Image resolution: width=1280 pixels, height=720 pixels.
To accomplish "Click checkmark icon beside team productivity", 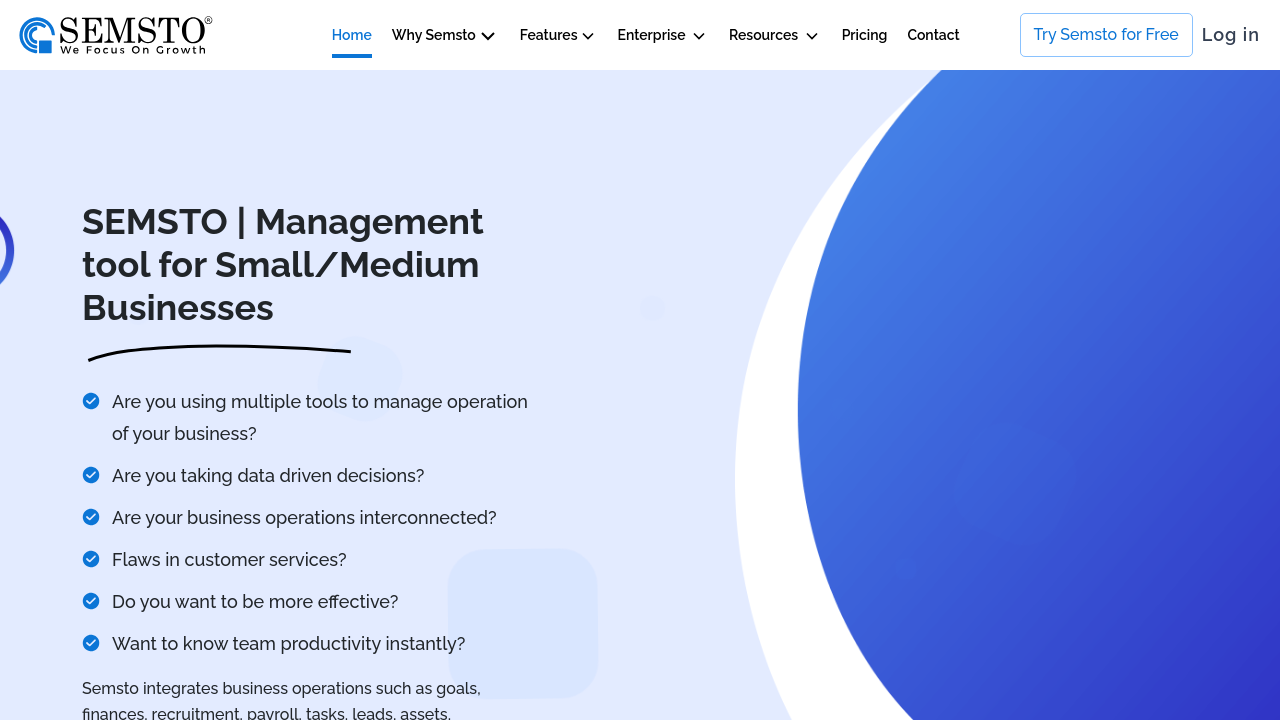I will click(x=91, y=643).
